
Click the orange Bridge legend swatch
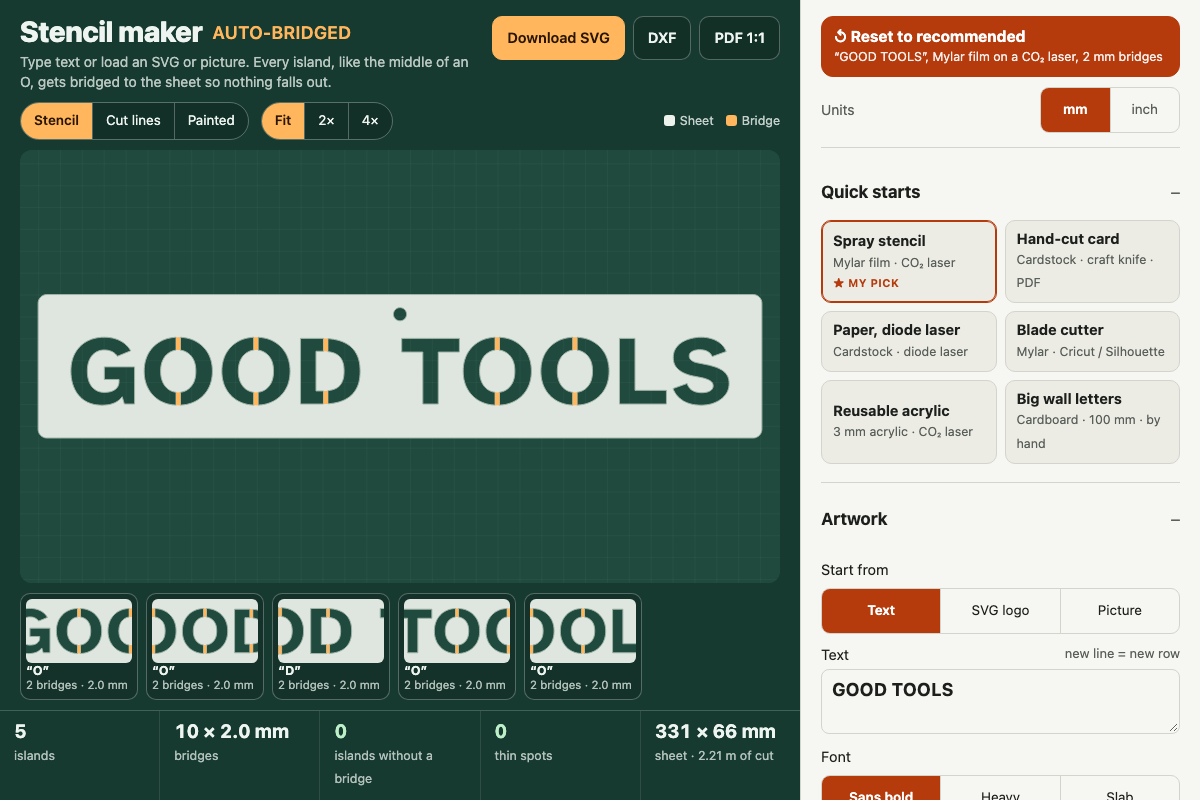731,121
